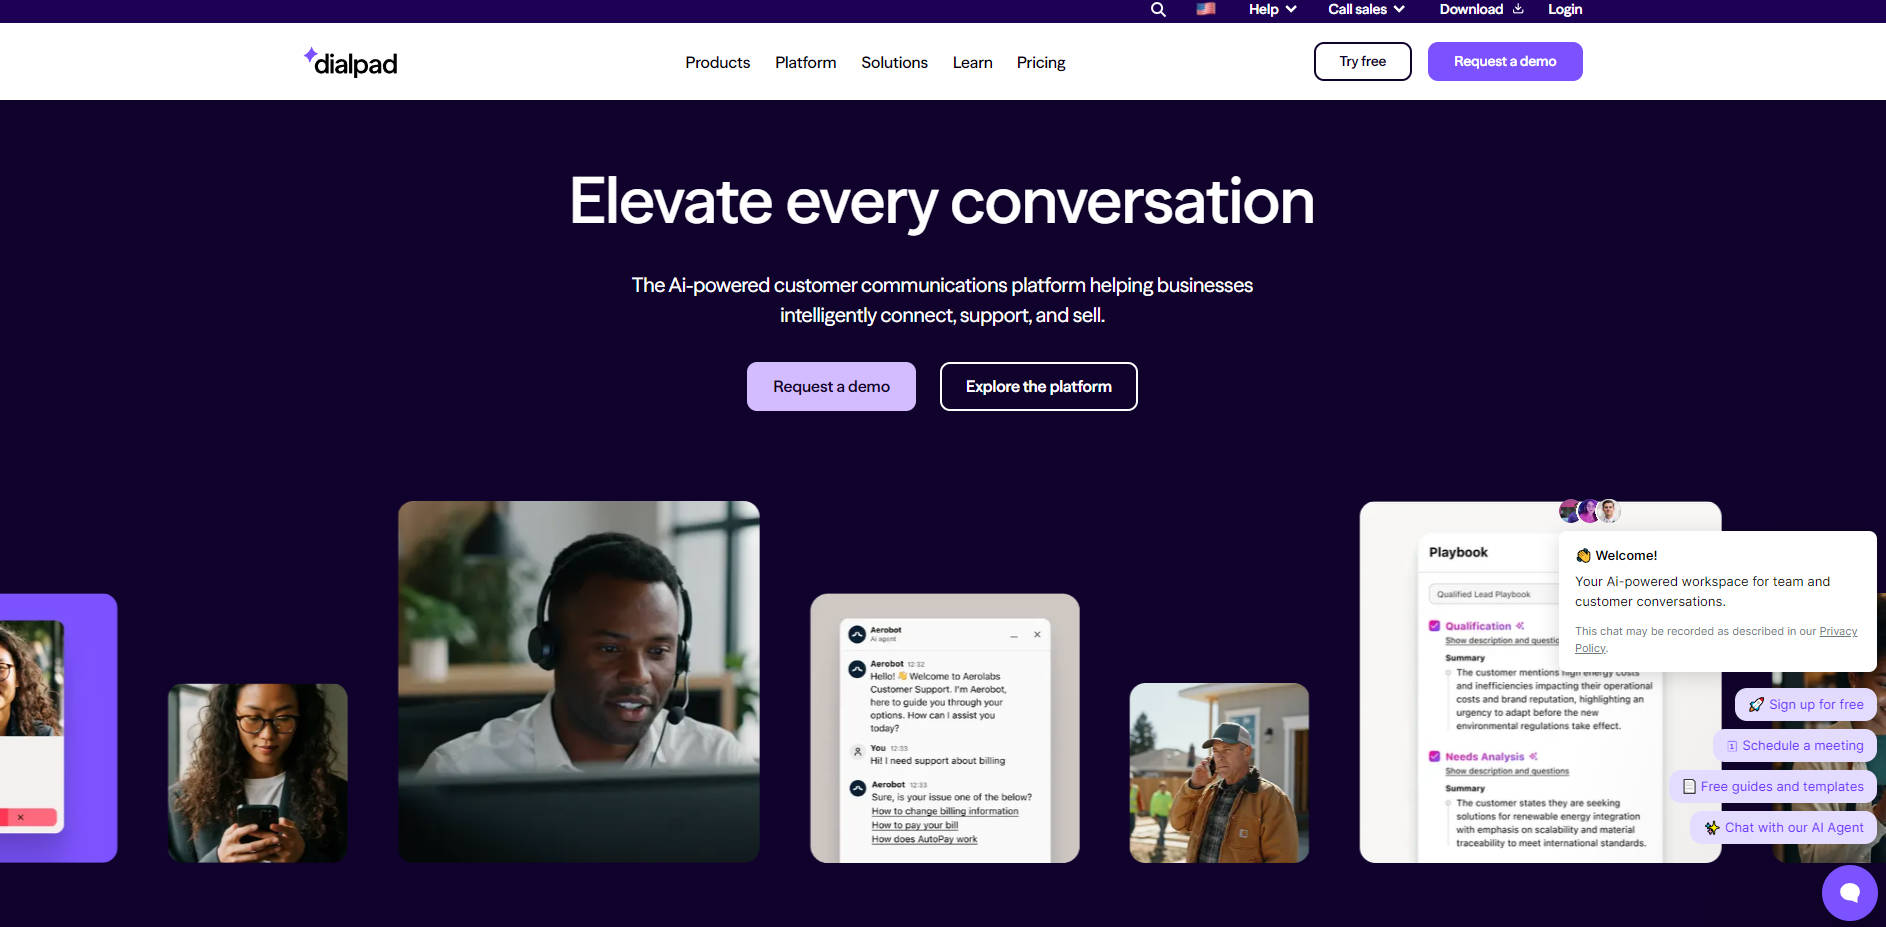Image resolution: width=1886 pixels, height=927 pixels.
Task: Click the Dialpad logo
Action: 349,61
